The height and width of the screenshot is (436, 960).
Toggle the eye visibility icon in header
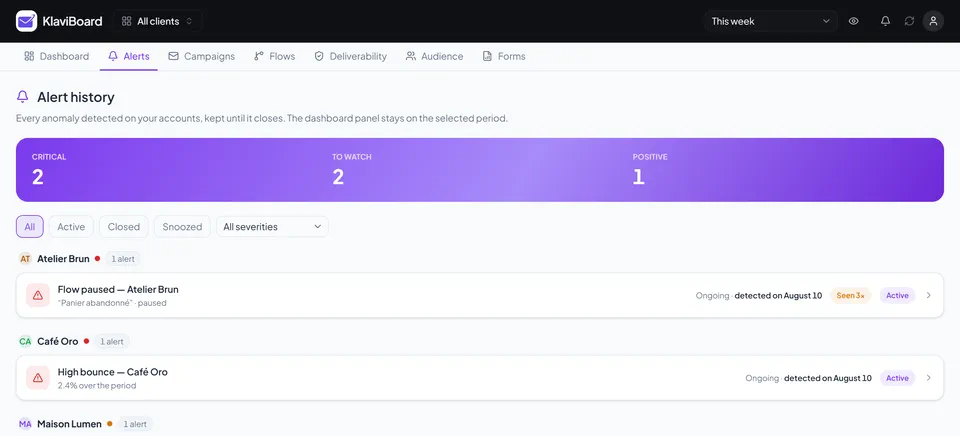click(x=853, y=21)
